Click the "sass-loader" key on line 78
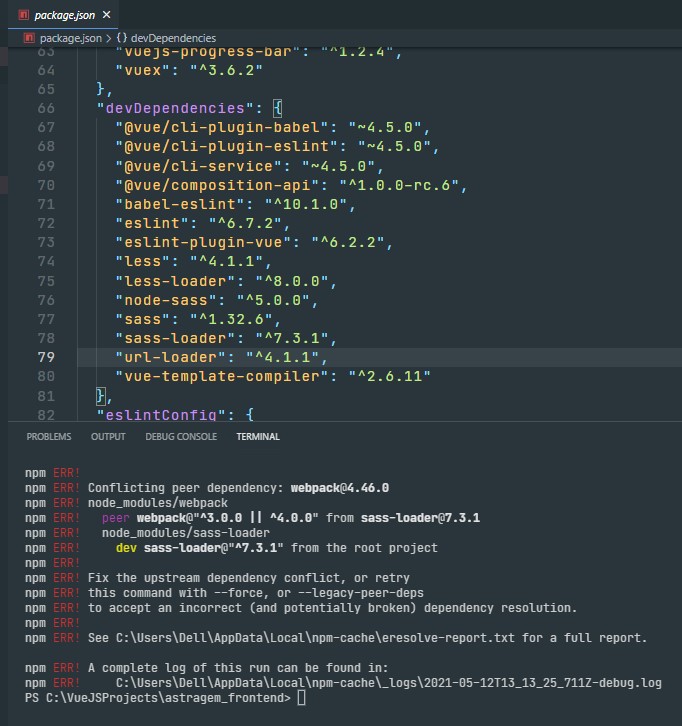Image resolution: width=682 pixels, height=726 pixels. click(x=175, y=338)
